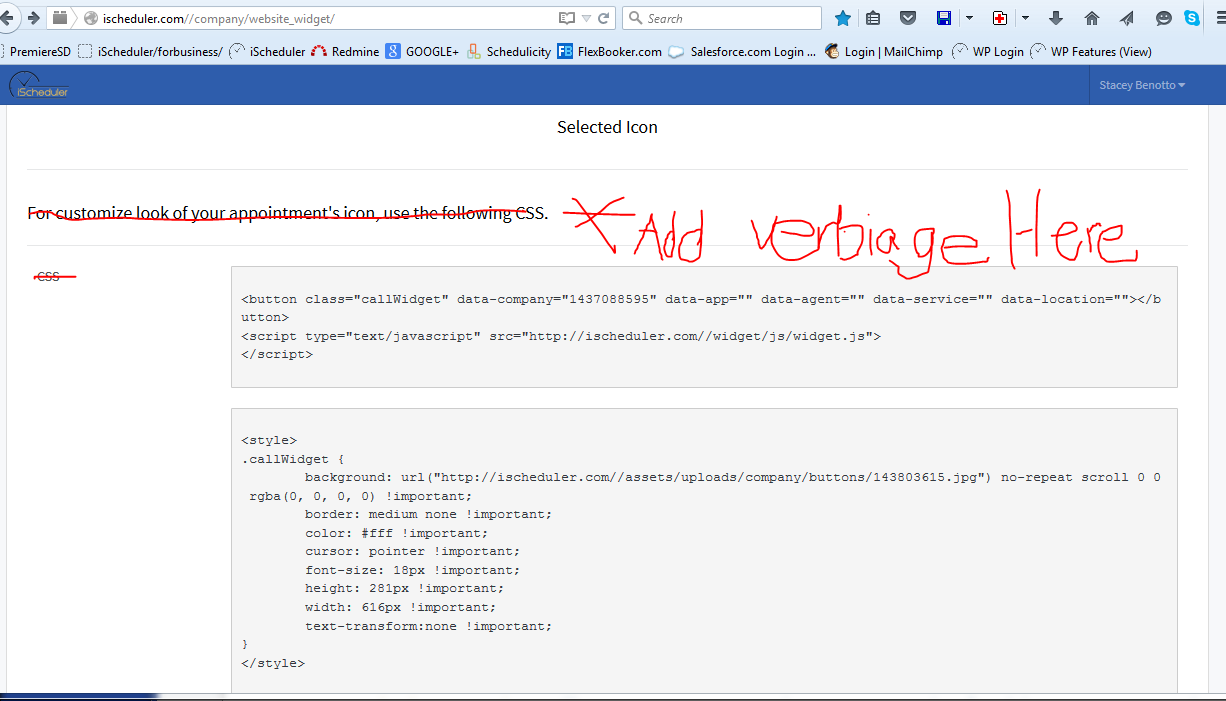Image resolution: width=1226 pixels, height=701 pixels.
Task: Open the Downloads arrow
Action: (1056, 18)
